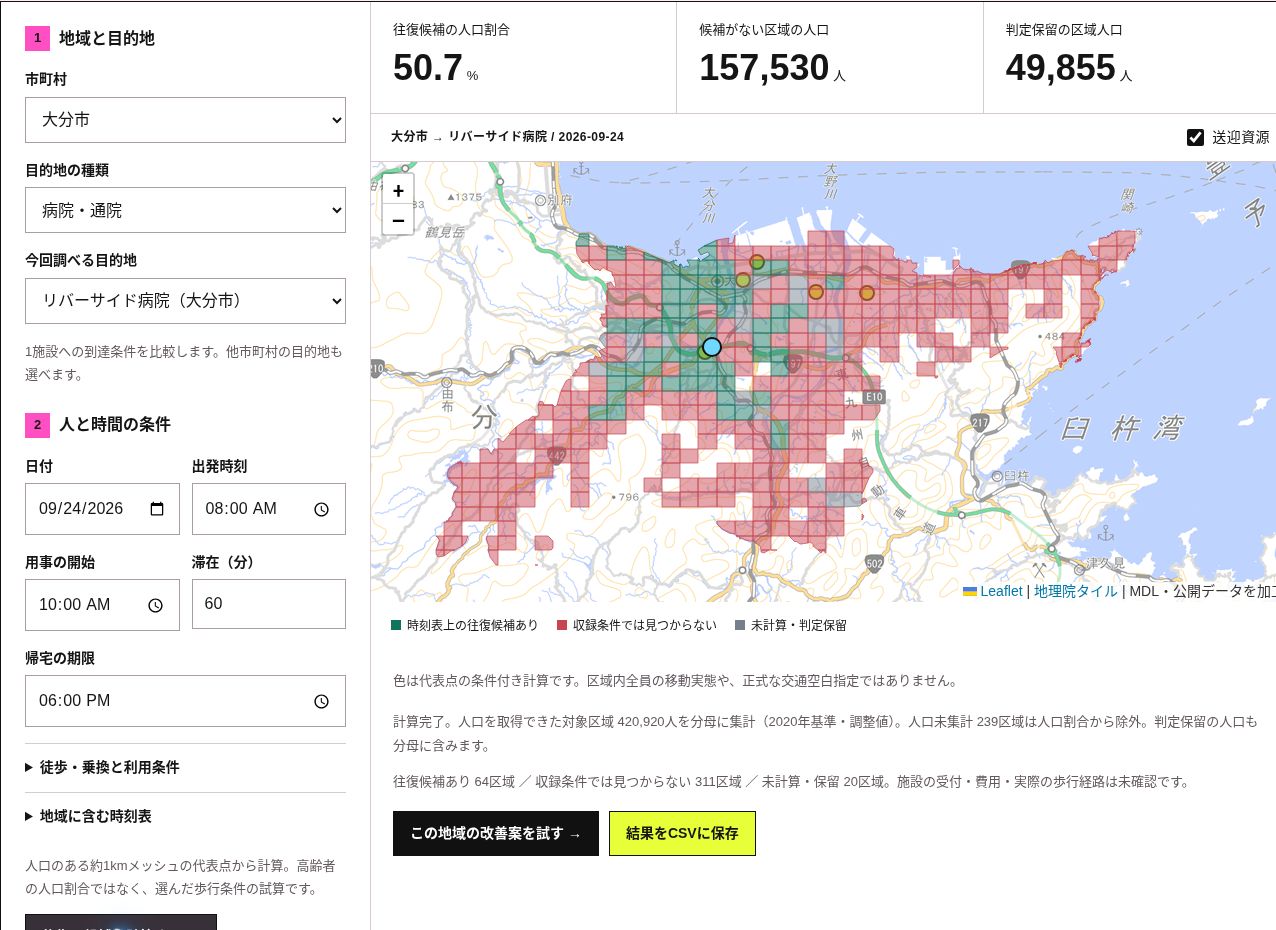This screenshot has width=1276, height=930.
Task: Focus the 日付 date field
Action: tap(102, 509)
